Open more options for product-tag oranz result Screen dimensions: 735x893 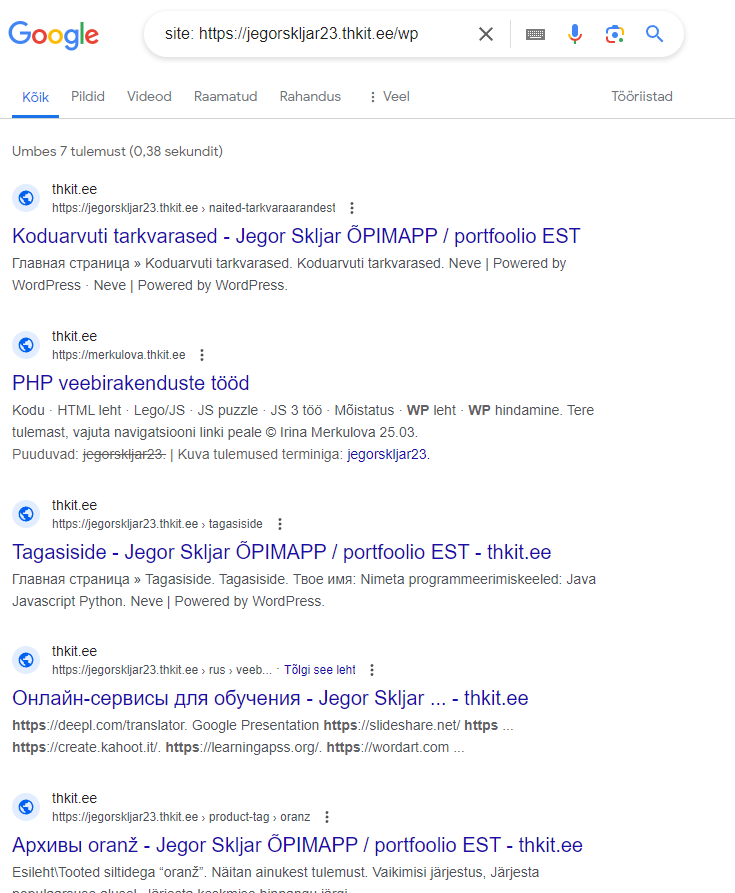pyautogui.click(x=327, y=817)
